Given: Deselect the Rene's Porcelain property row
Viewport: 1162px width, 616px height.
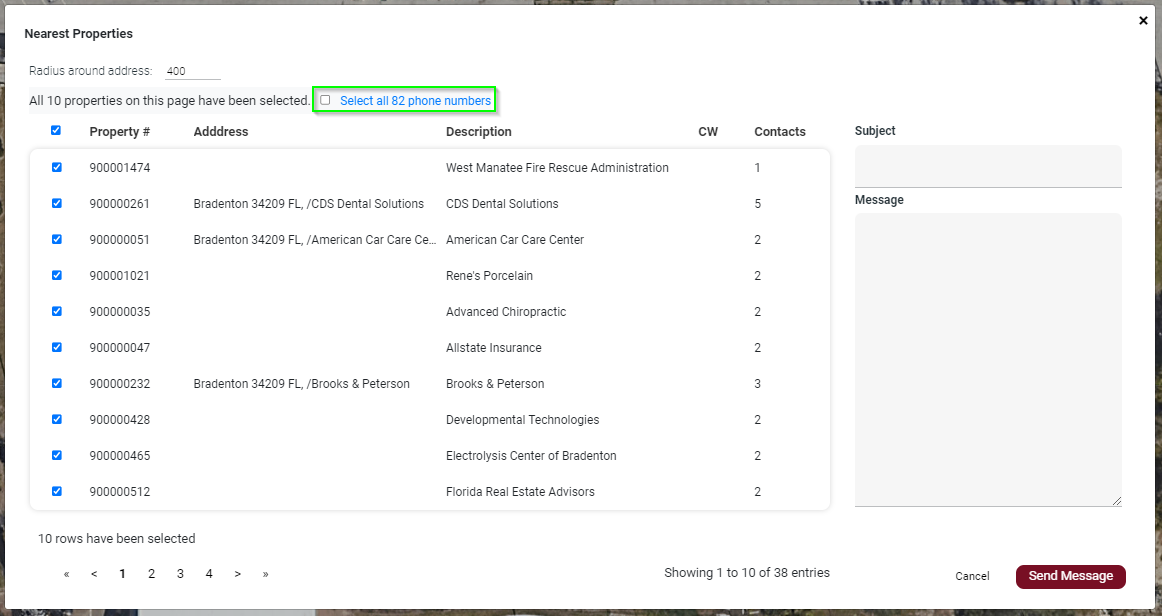Looking at the screenshot, I should 56,275.
